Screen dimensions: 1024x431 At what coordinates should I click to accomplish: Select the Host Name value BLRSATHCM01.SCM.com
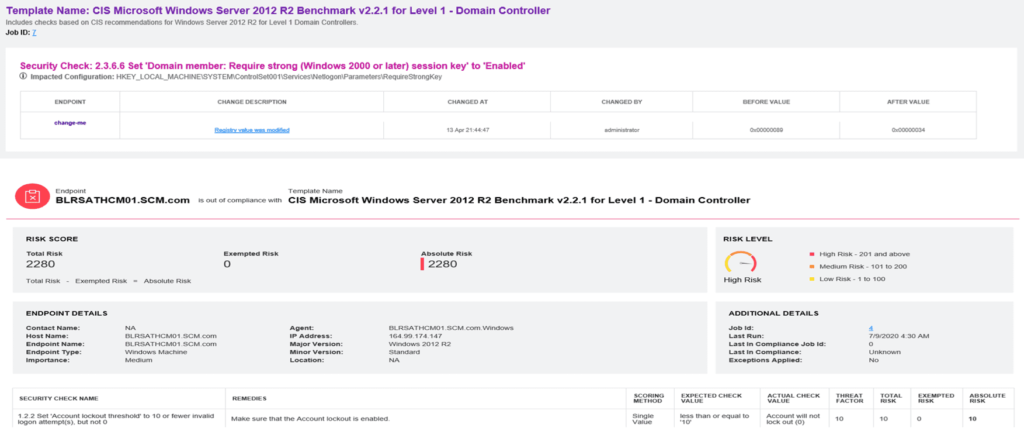(x=170, y=336)
